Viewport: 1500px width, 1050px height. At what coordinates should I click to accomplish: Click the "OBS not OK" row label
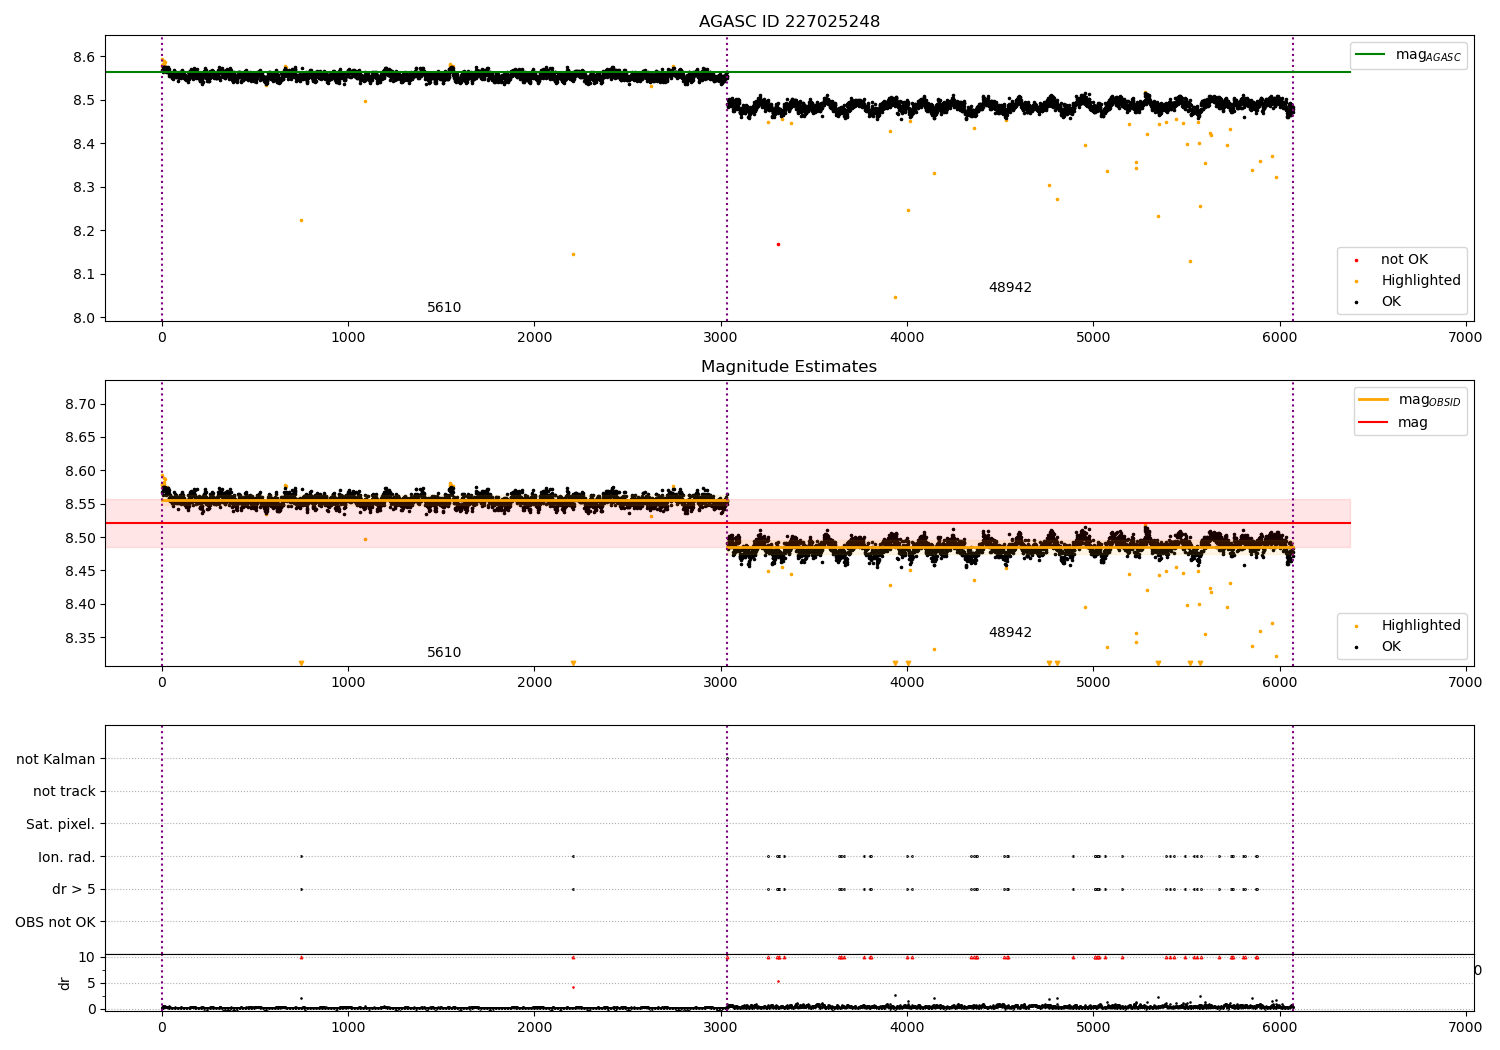point(56,923)
